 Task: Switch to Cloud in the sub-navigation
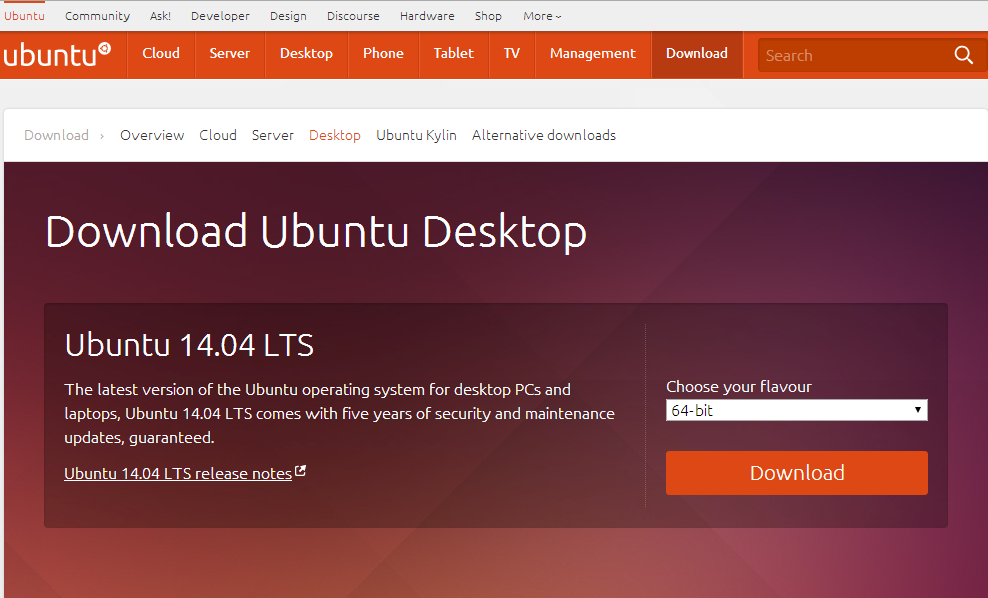click(x=218, y=135)
